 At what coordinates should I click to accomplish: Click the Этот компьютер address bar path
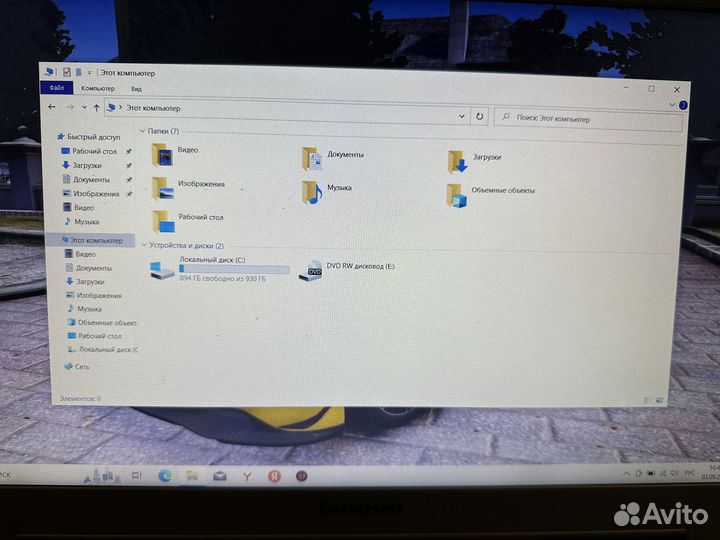click(x=153, y=108)
